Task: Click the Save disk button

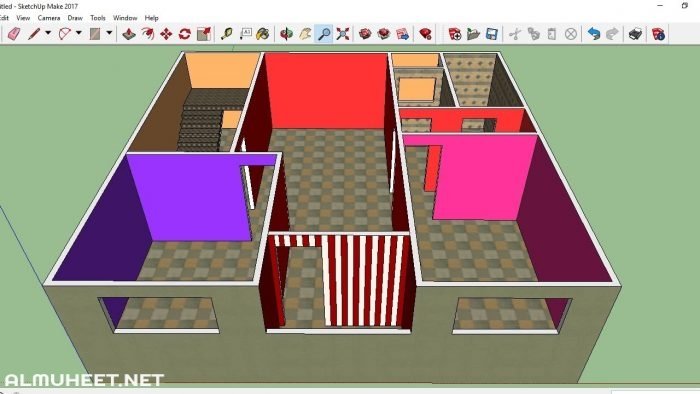Action: pos(492,33)
